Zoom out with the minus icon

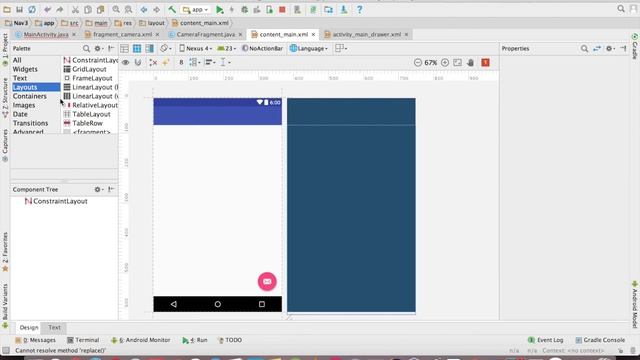click(x=418, y=62)
